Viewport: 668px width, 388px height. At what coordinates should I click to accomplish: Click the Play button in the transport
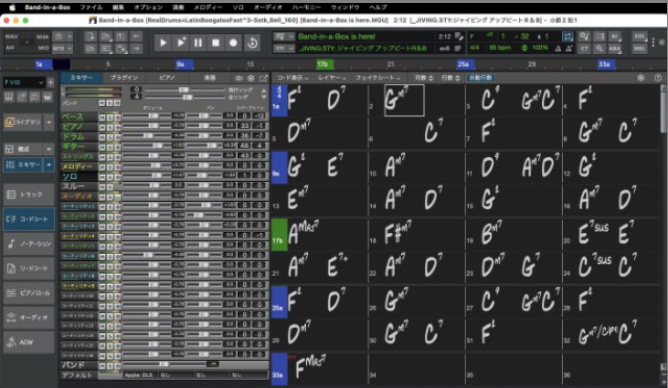pyautogui.click(x=163, y=43)
